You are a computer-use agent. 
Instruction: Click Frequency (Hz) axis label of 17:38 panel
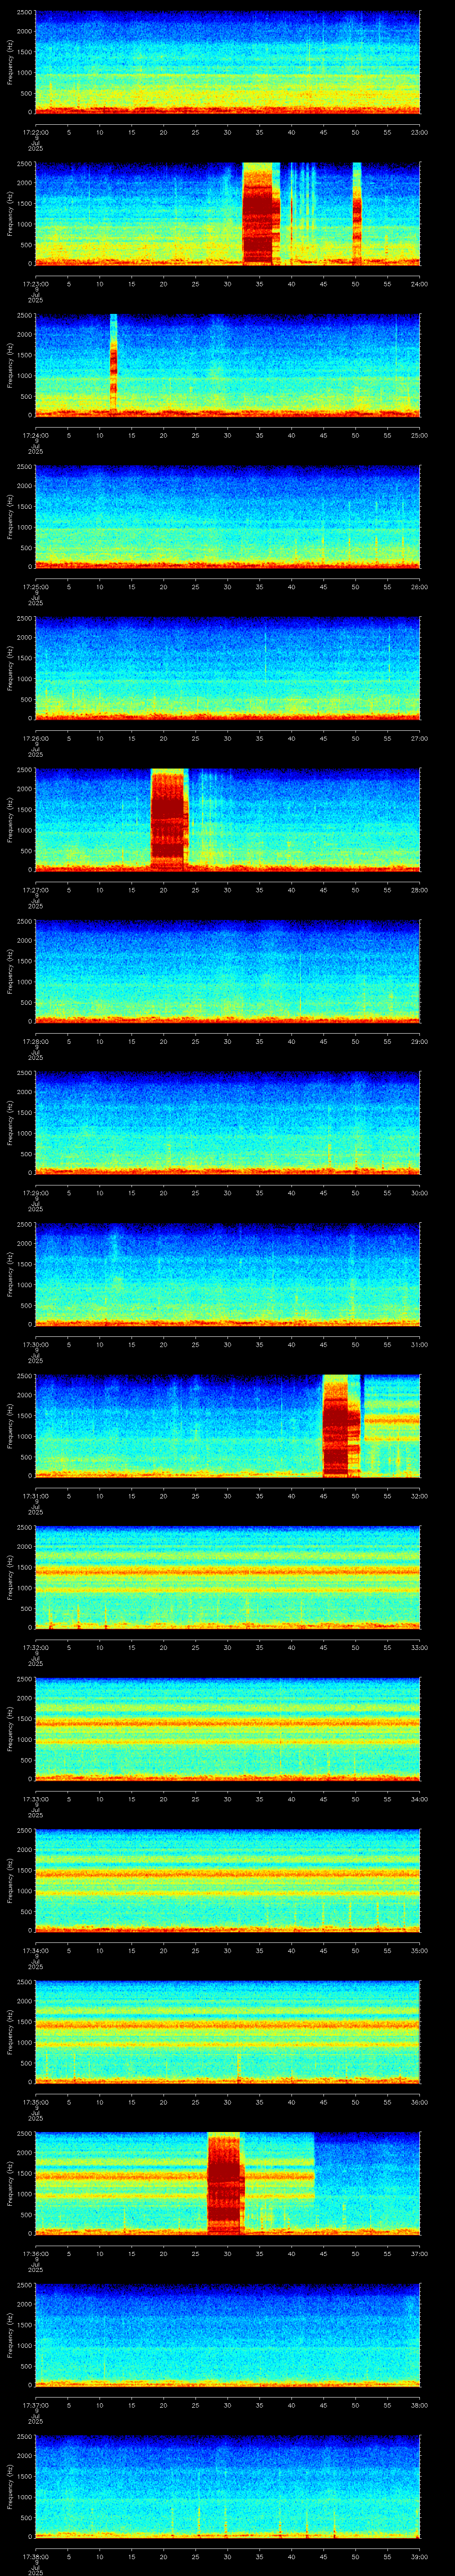click(x=10, y=2487)
